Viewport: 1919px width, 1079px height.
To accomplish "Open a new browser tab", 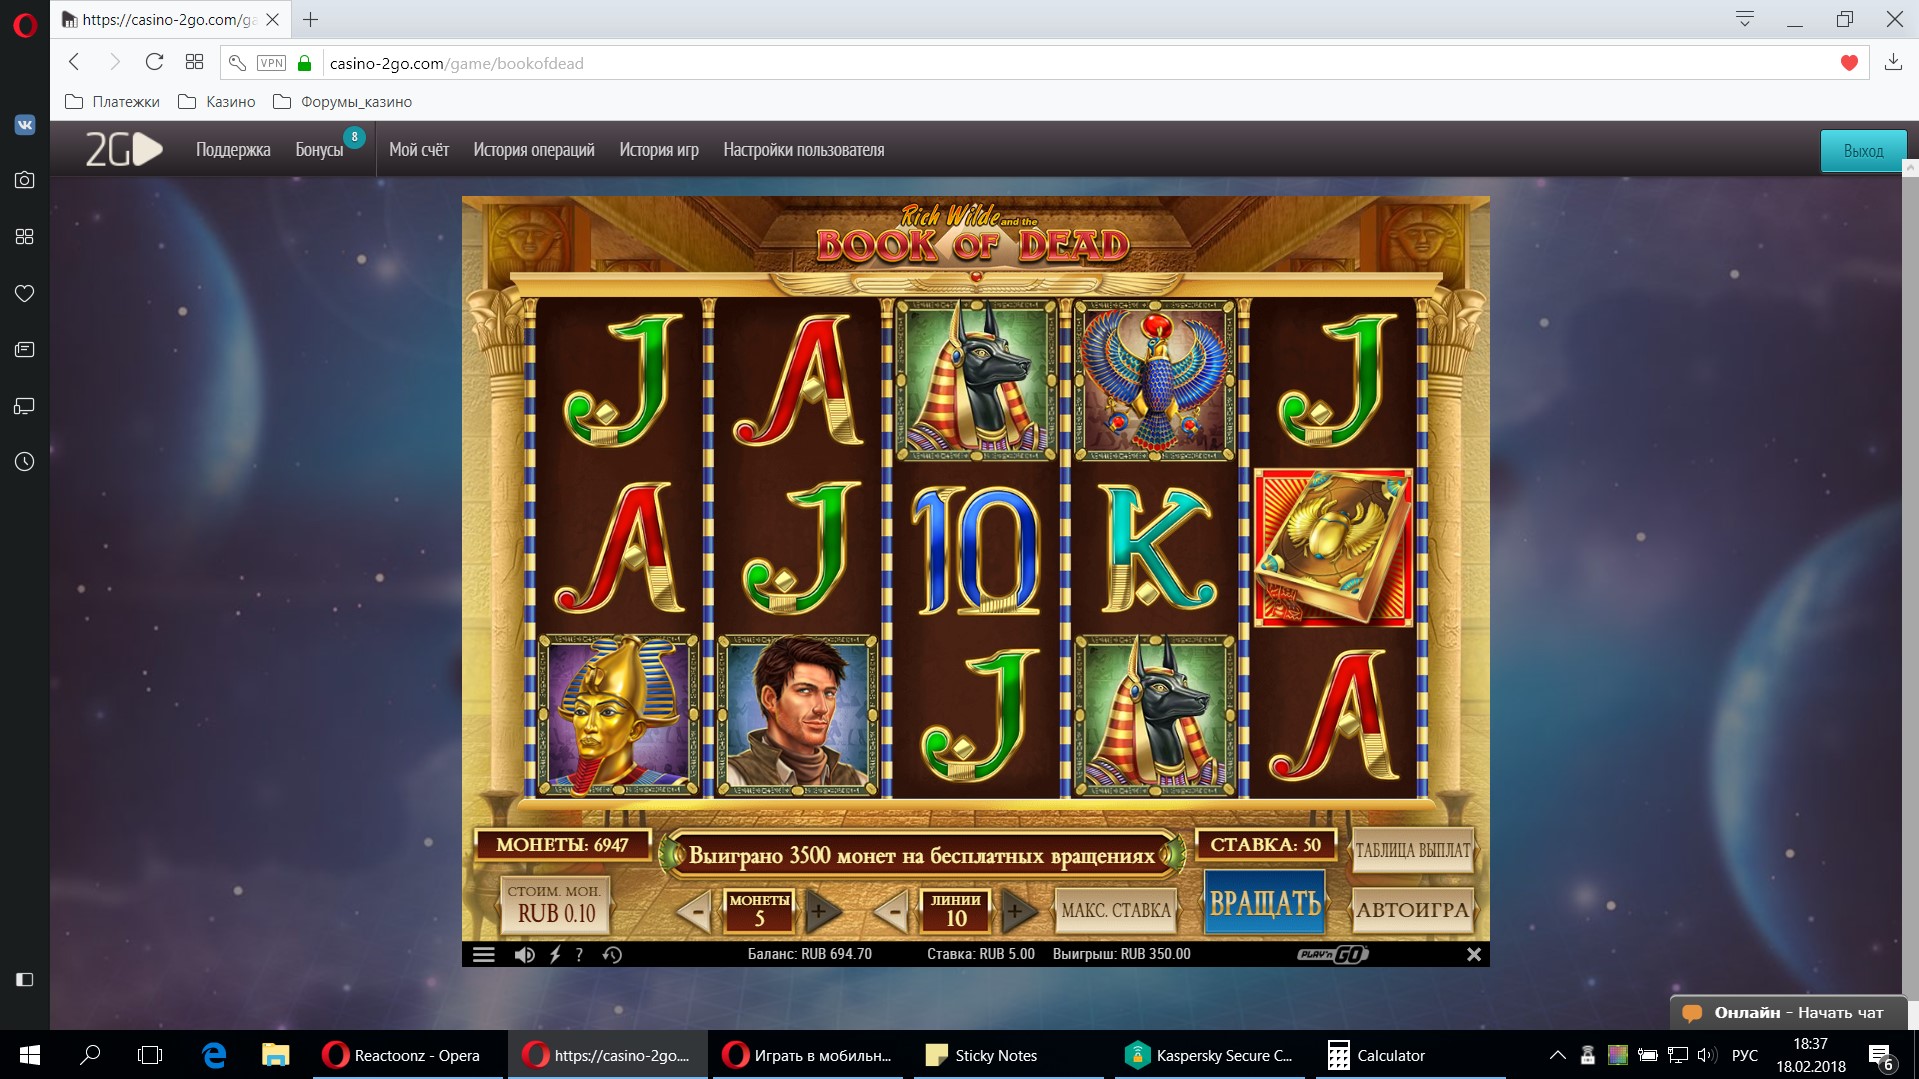I will pyautogui.click(x=311, y=19).
